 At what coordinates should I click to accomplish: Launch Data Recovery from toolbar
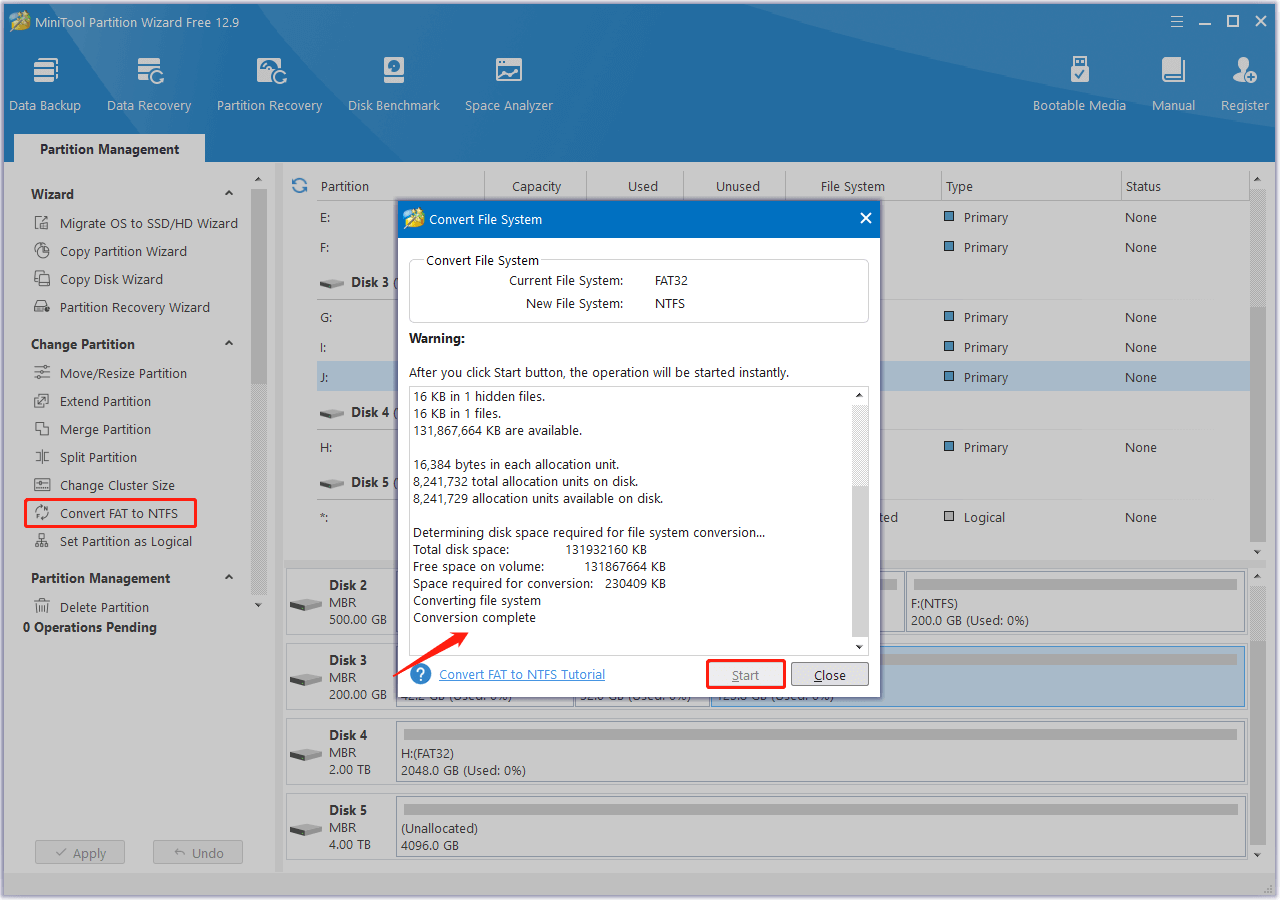[x=149, y=84]
